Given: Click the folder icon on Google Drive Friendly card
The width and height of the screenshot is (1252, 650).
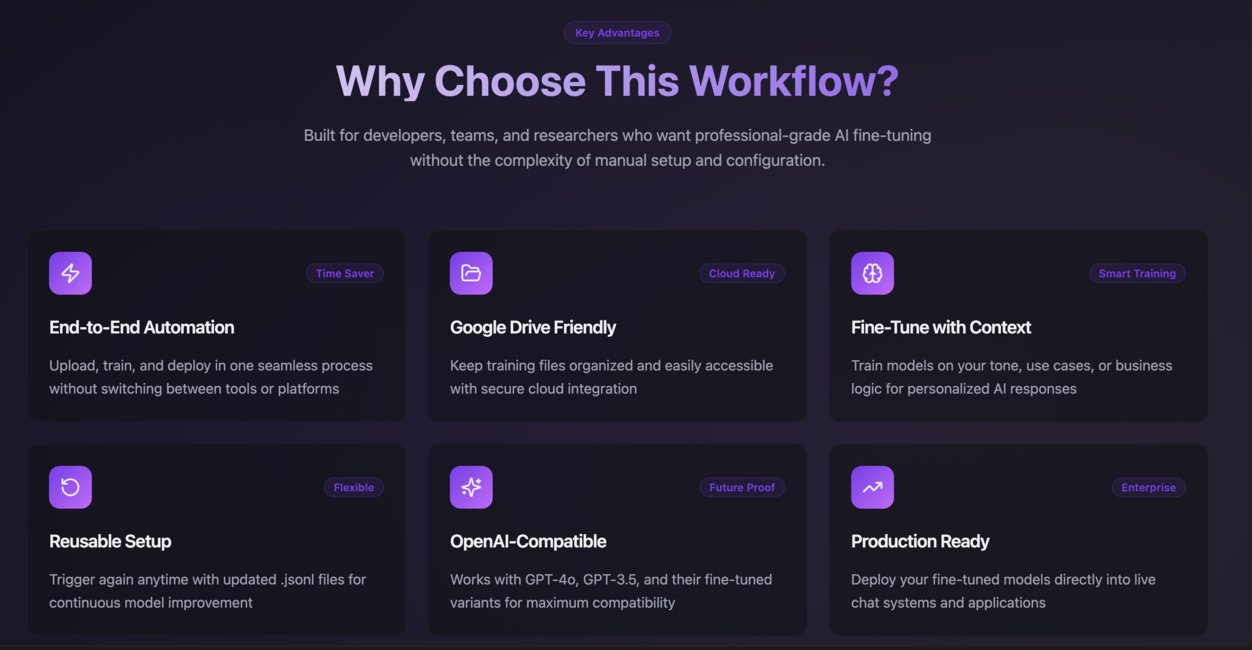Looking at the screenshot, I should [x=471, y=273].
